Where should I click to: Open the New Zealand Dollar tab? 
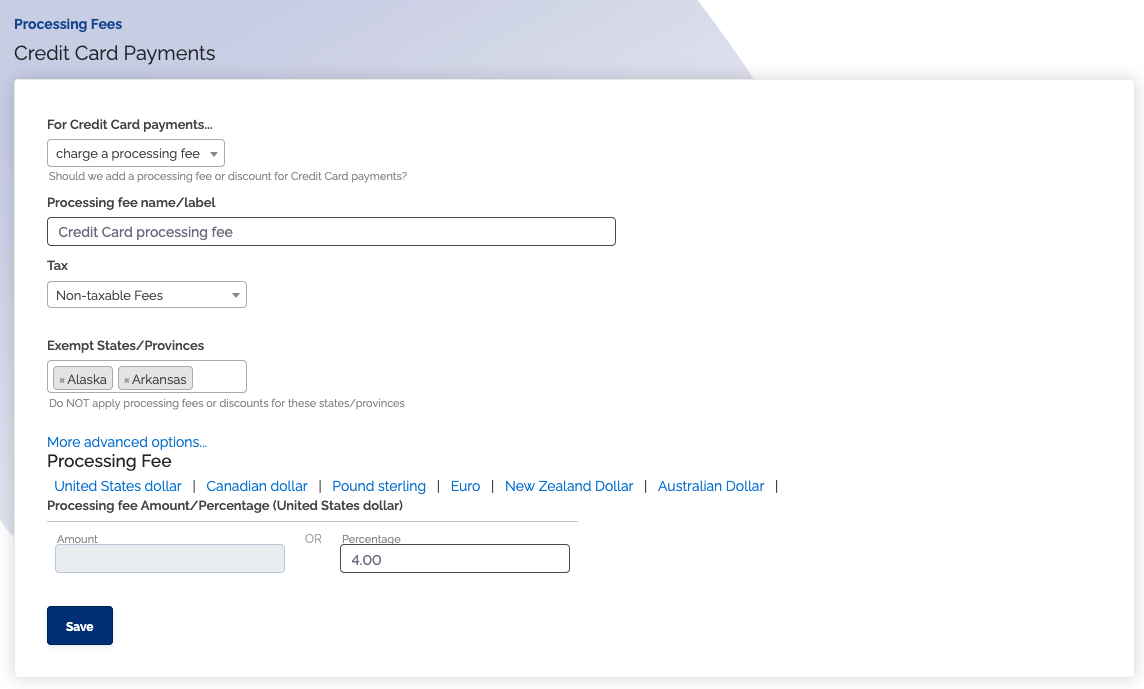pyautogui.click(x=569, y=486)
